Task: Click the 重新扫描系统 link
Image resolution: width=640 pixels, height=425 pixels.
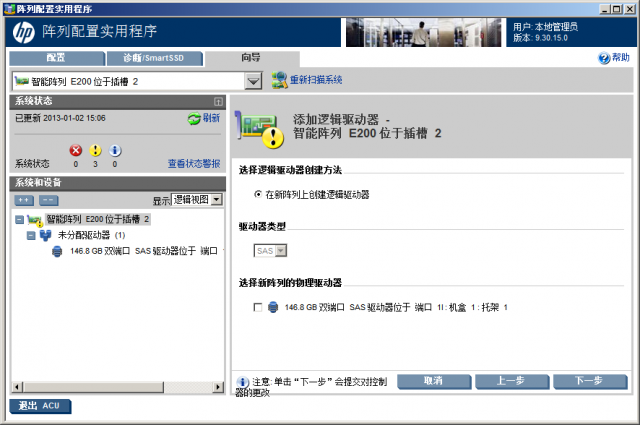Action: 316,80
